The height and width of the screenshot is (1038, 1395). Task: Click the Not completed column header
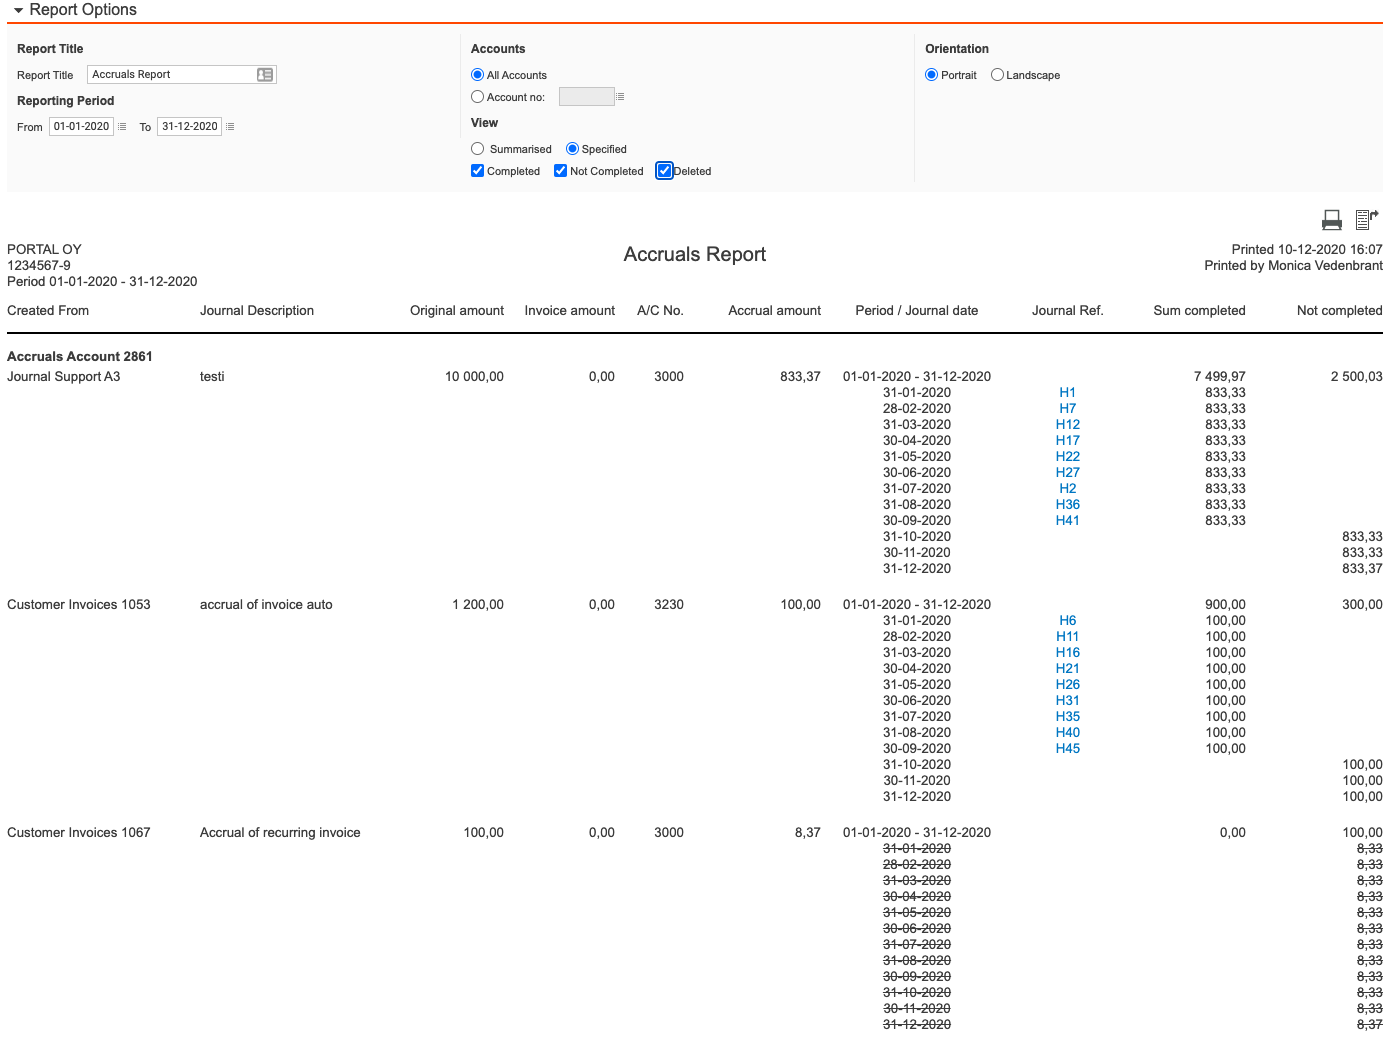tap(1339, 311)
